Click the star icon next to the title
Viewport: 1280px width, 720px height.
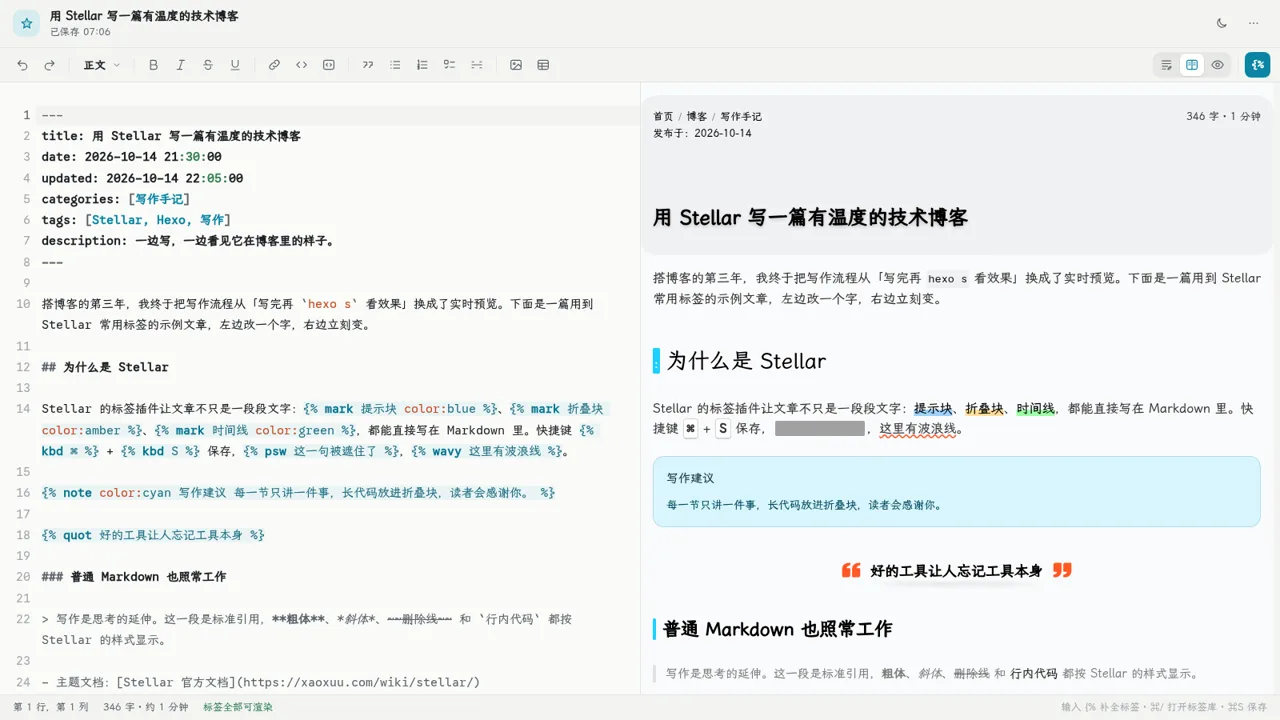click(x=26, y=23)
